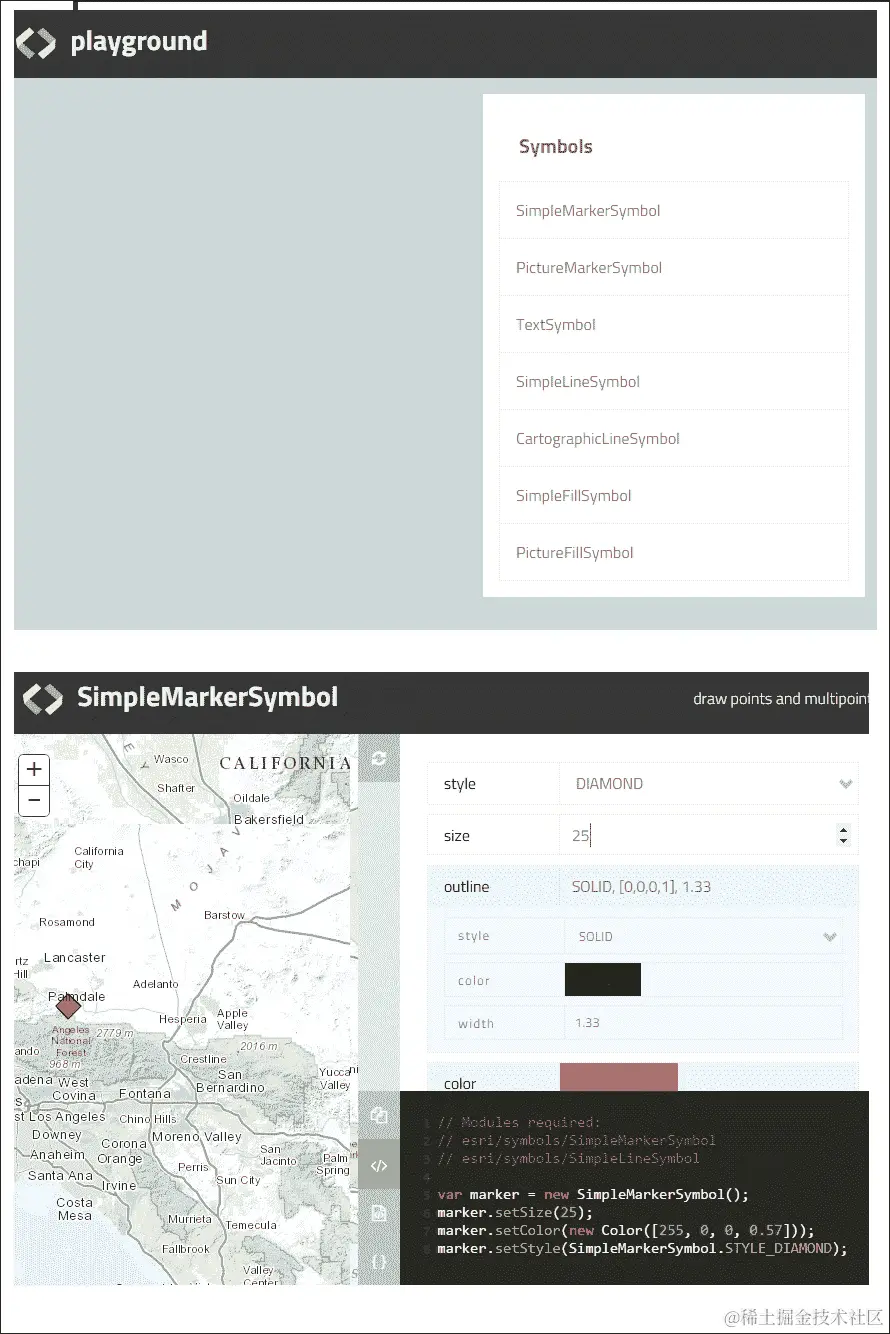
Task: Open the JSON braces {} panel icon
Action: [x=379, y=1261]
